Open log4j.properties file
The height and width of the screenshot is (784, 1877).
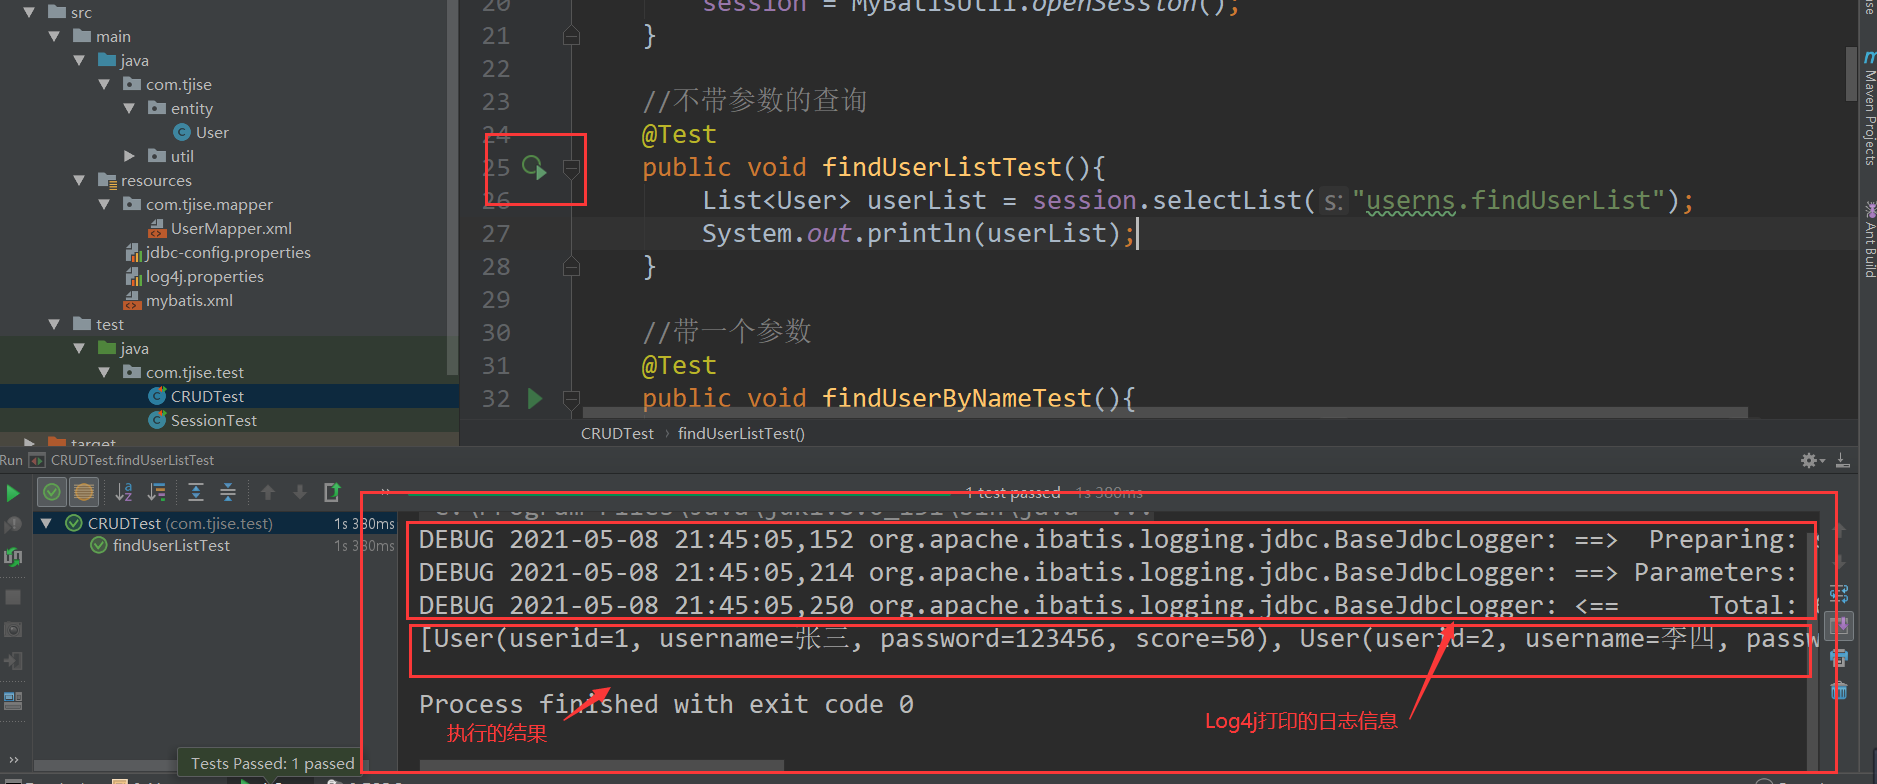(x=194, y=276)
